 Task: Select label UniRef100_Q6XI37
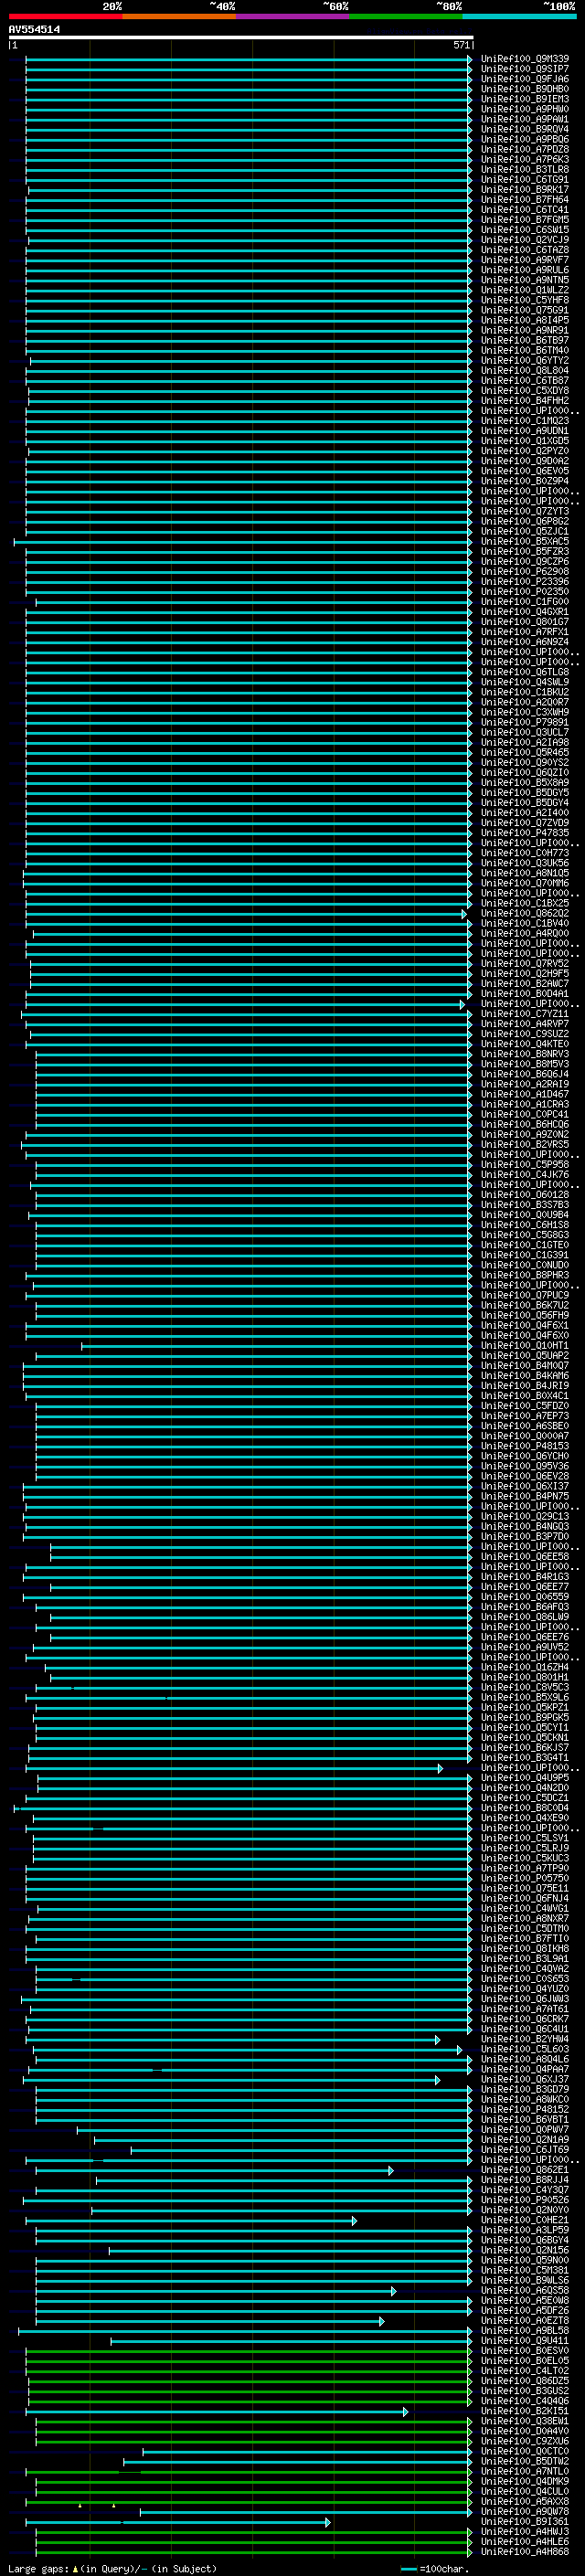click(x=525, y=1486)
